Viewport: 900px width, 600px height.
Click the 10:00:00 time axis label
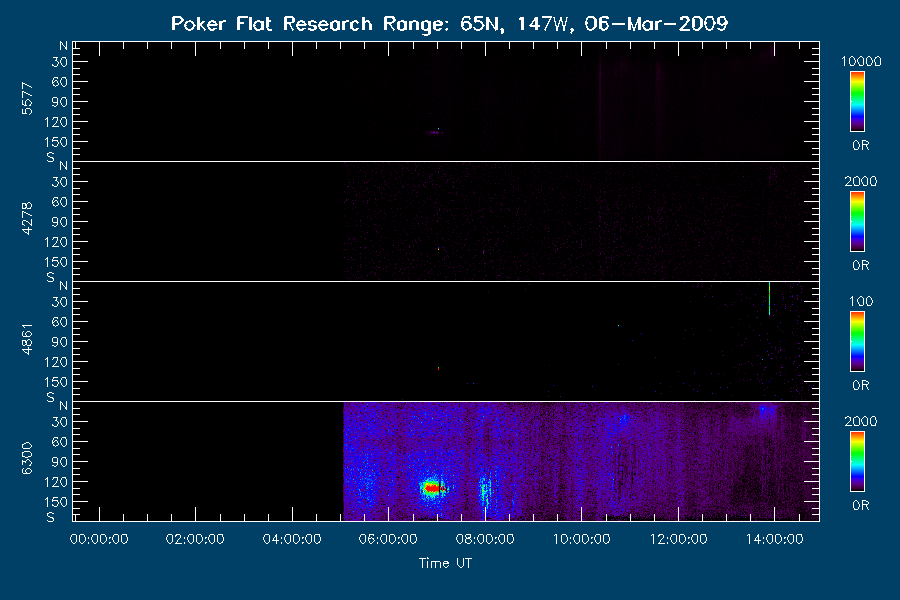[582, 539]
